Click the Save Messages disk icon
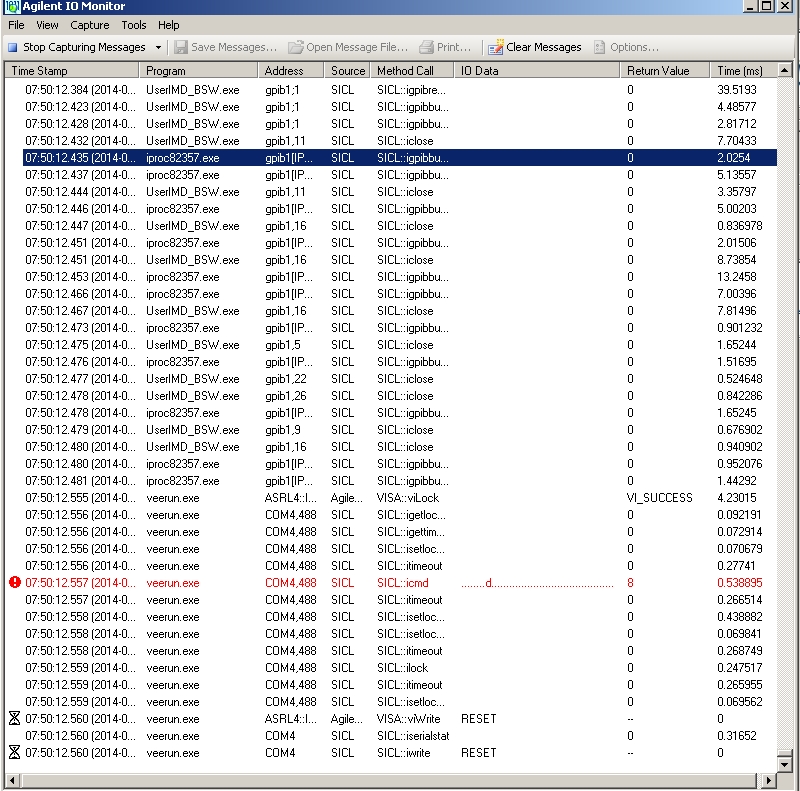800x791 pixels. [181, 47]
